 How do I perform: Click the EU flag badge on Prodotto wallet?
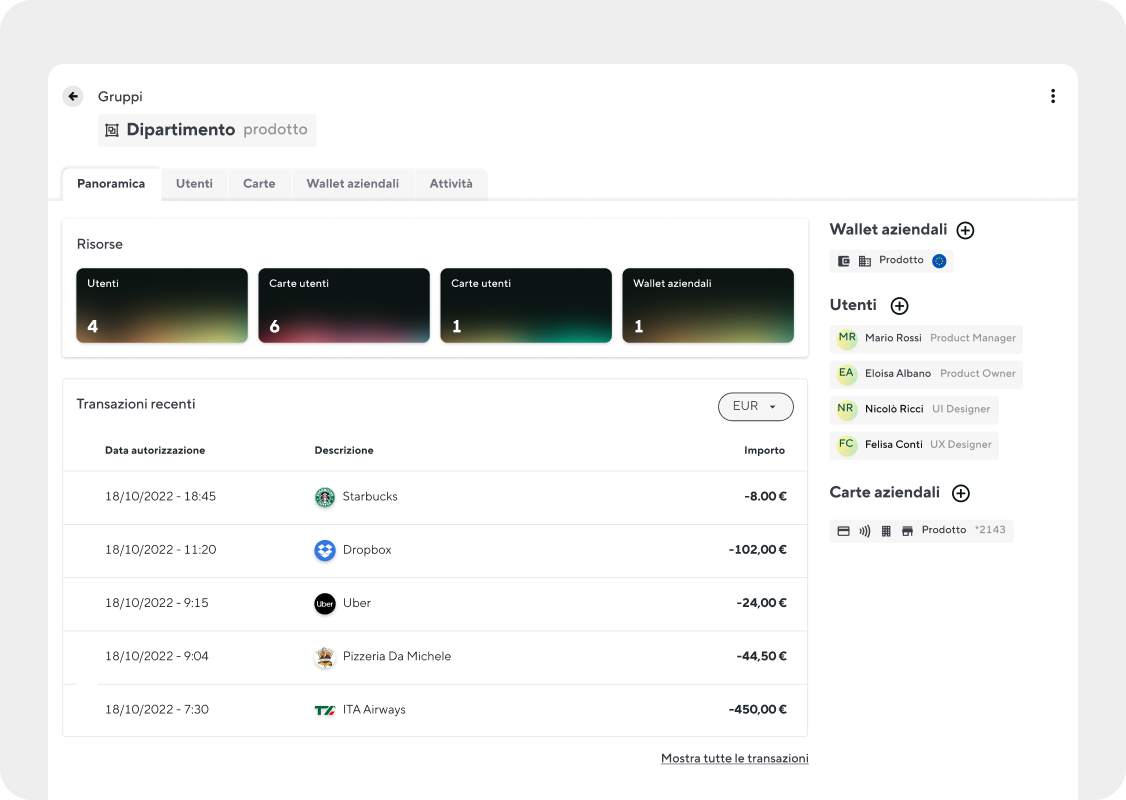[x=939, y=261]
